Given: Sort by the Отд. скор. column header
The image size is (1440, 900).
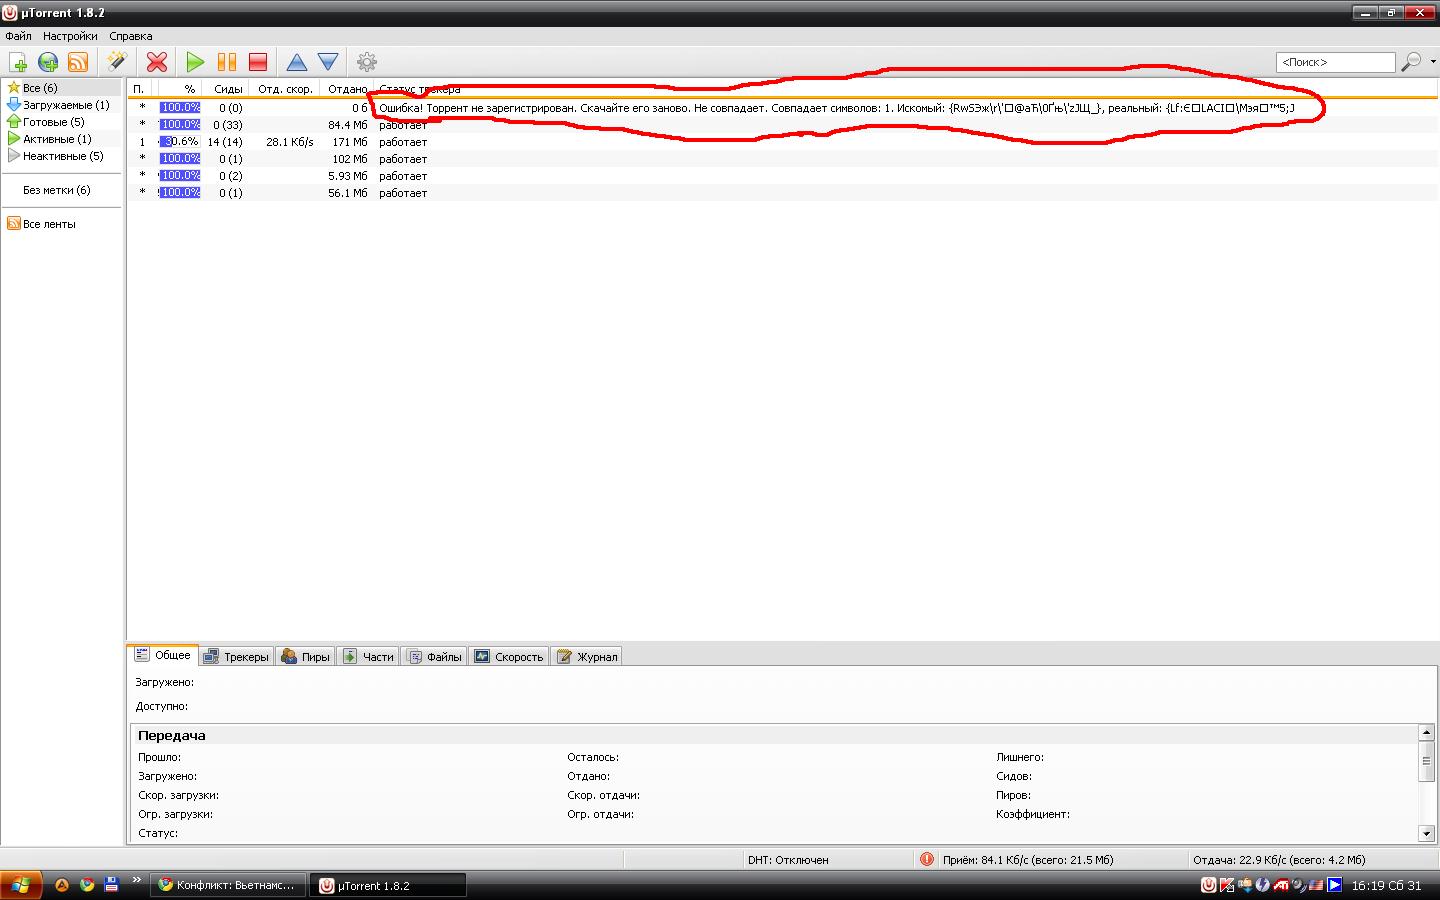Looking at the screenshot, I should coord(285,89).
